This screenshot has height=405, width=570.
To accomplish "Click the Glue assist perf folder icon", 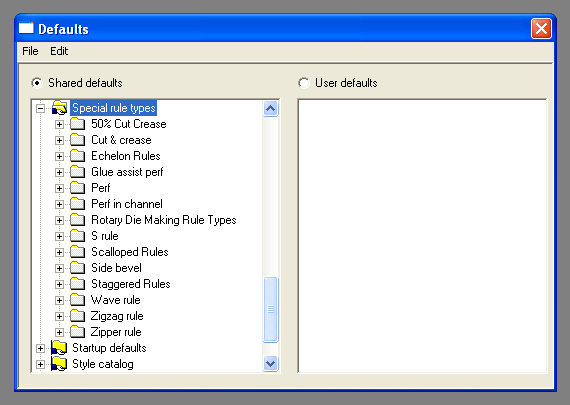I will 77,172.
